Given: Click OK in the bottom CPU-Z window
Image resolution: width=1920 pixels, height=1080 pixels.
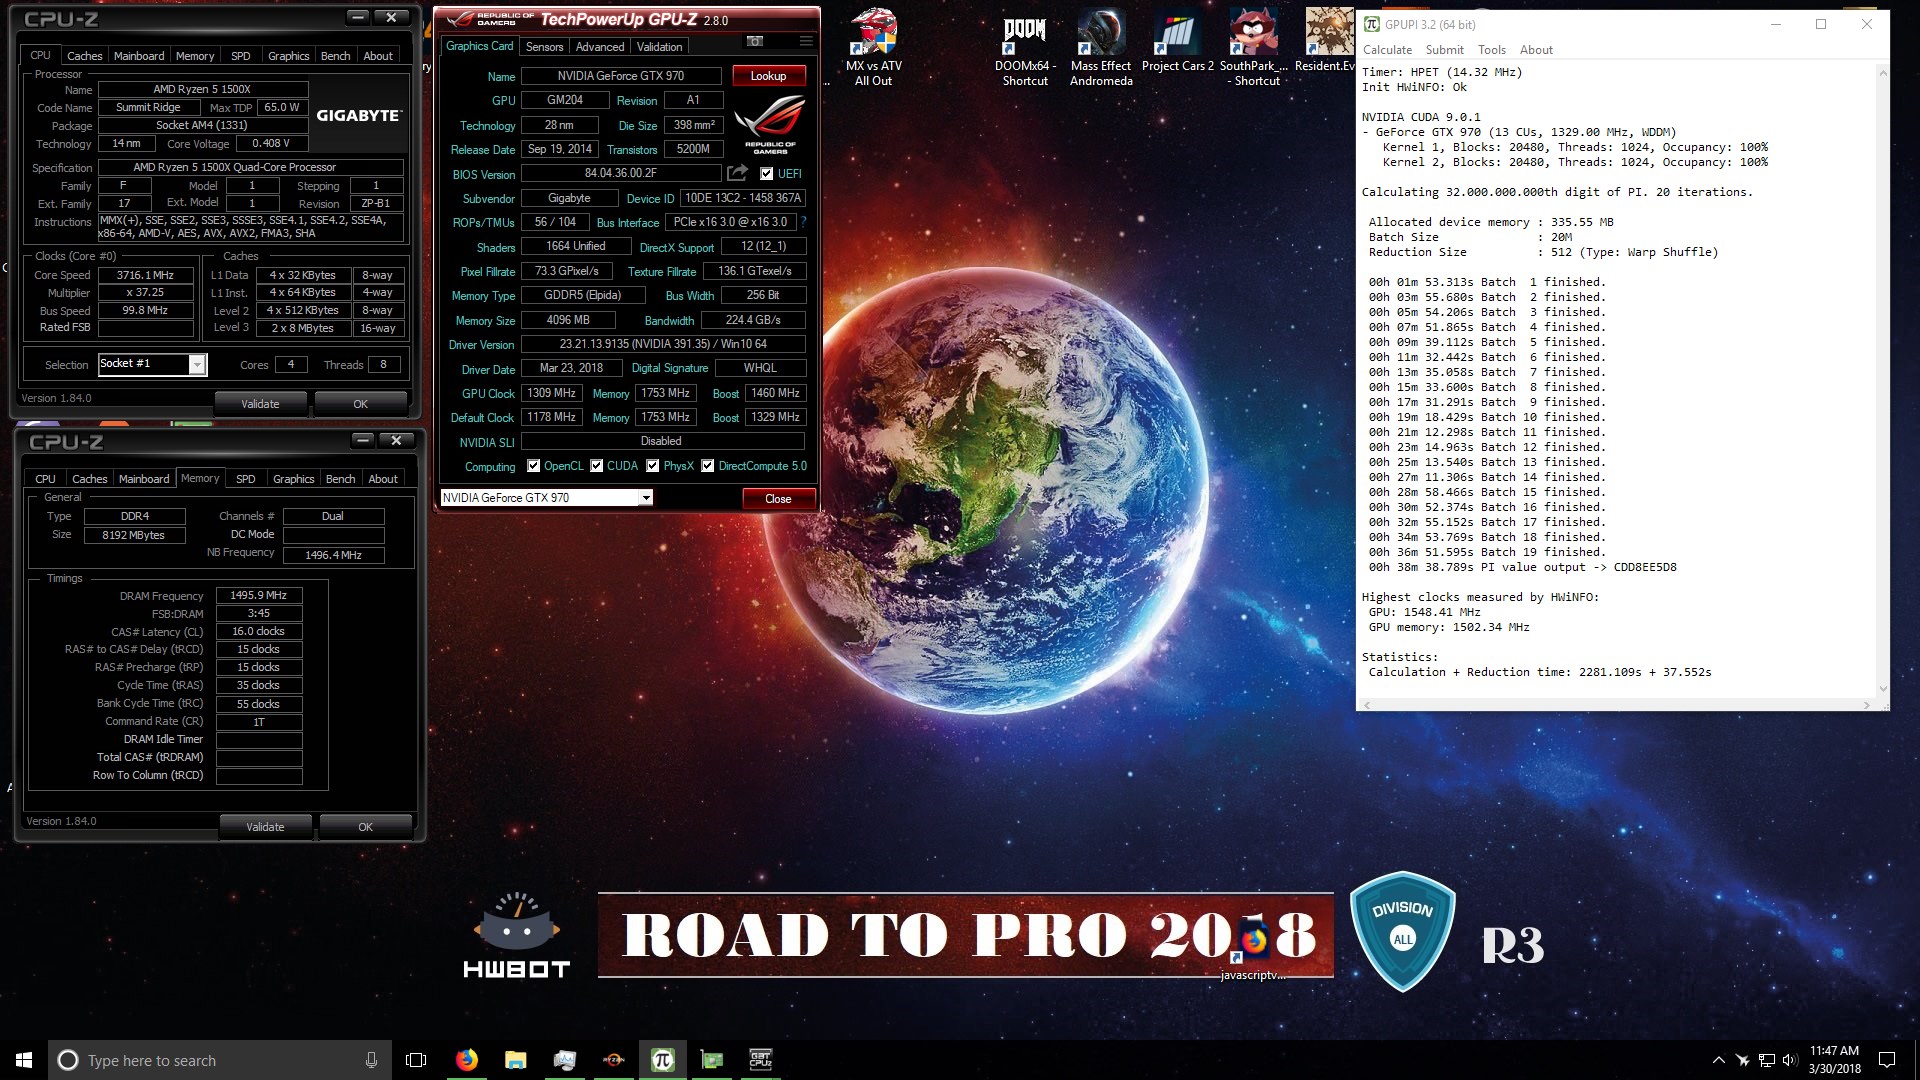Looking at the screenshot, I should point(366,827).
